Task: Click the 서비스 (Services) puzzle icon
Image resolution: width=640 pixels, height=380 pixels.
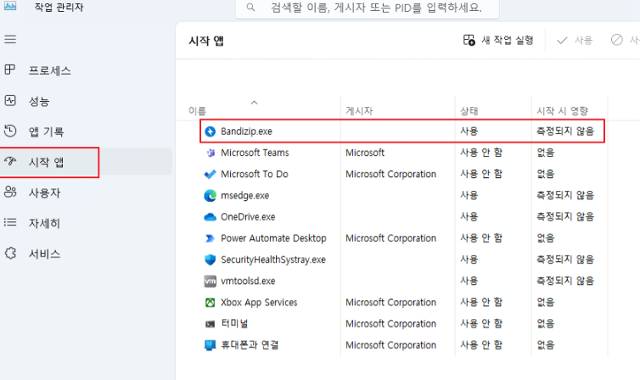Action: (10, 253)
